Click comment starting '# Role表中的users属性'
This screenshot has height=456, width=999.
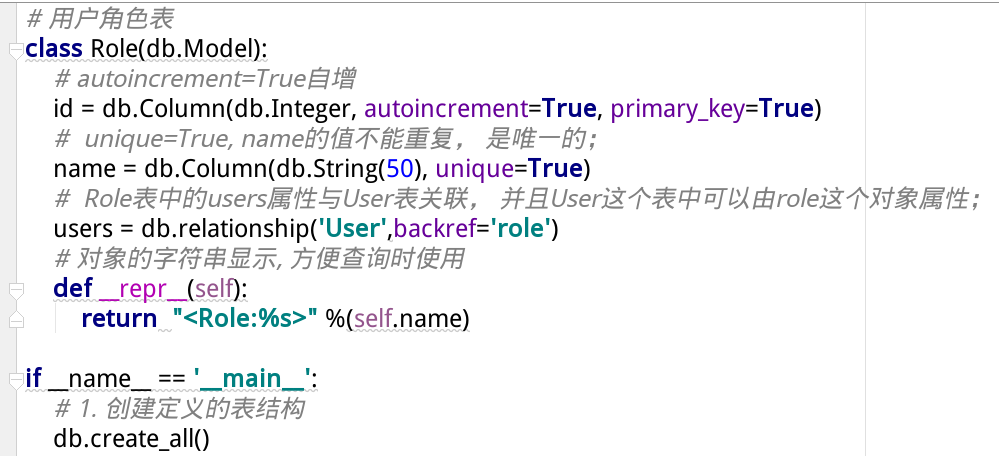(517, 199)
